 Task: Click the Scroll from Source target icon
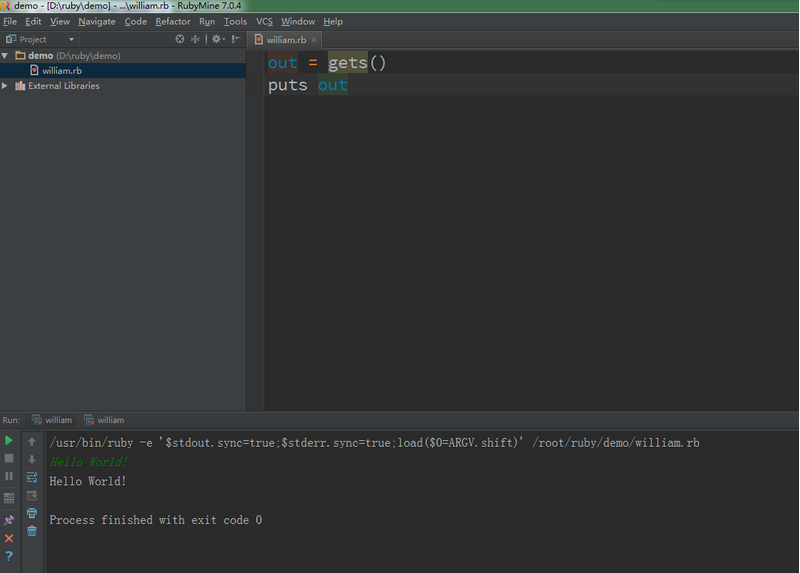point(180,39)
